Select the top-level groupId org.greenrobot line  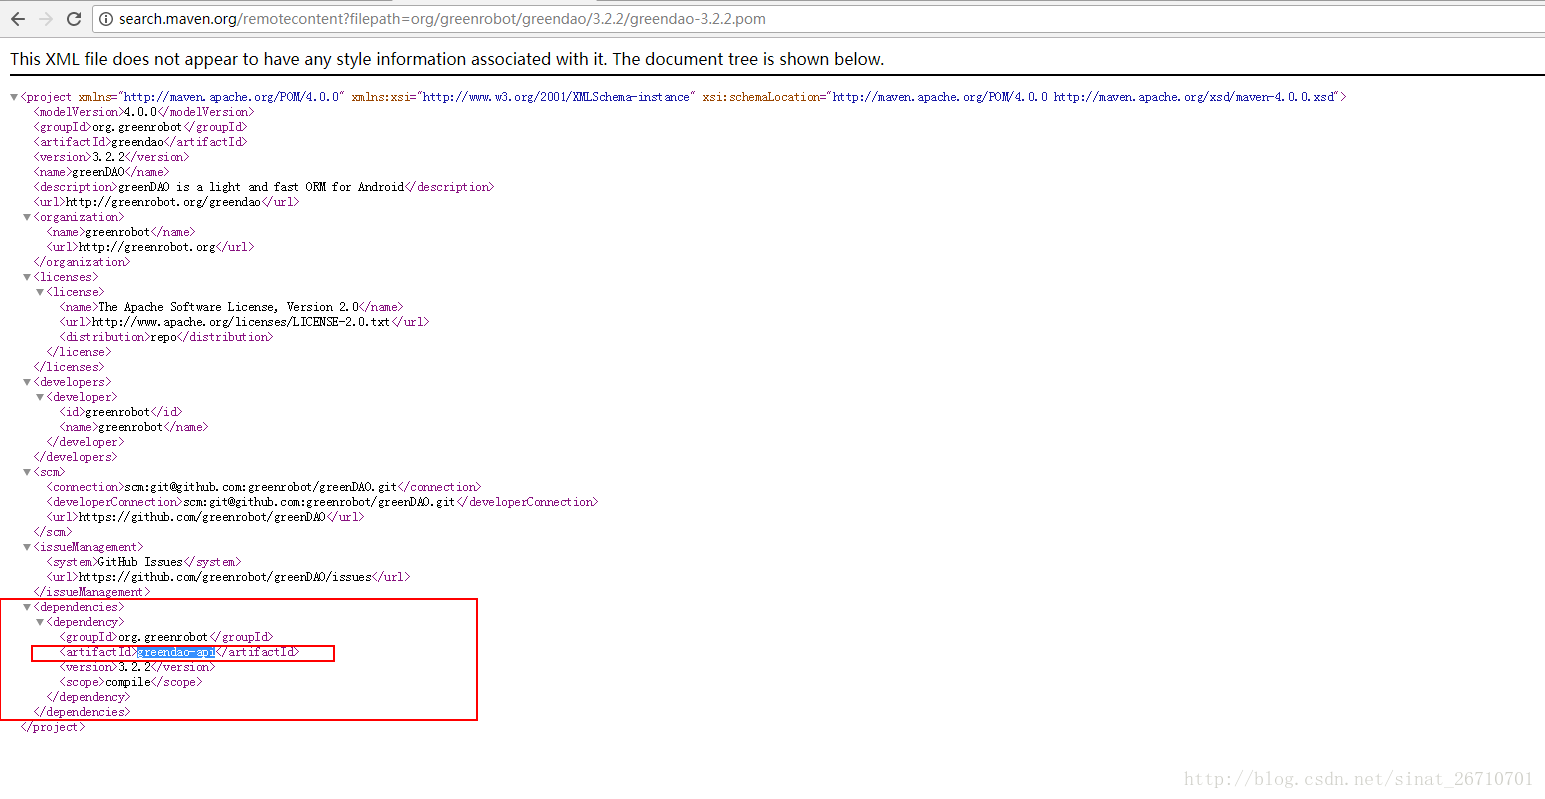[x=140, y=127]
